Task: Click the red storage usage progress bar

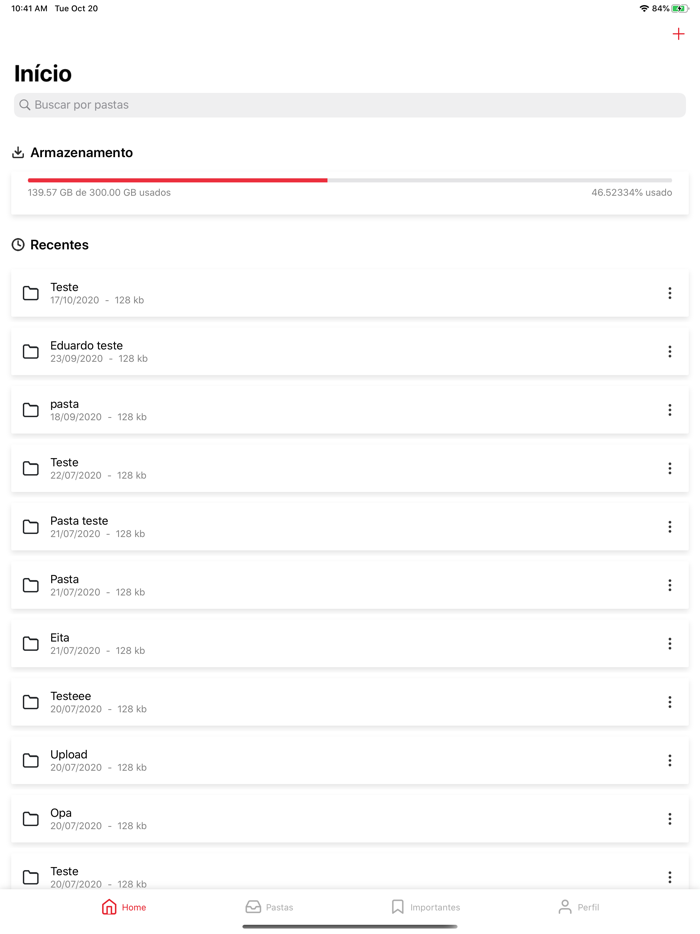Action: click(x=178, y=180)
